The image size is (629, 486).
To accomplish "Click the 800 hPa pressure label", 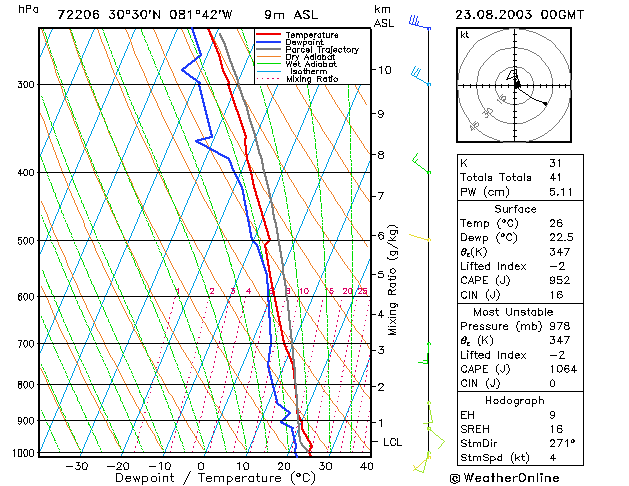I will [26, 385].
